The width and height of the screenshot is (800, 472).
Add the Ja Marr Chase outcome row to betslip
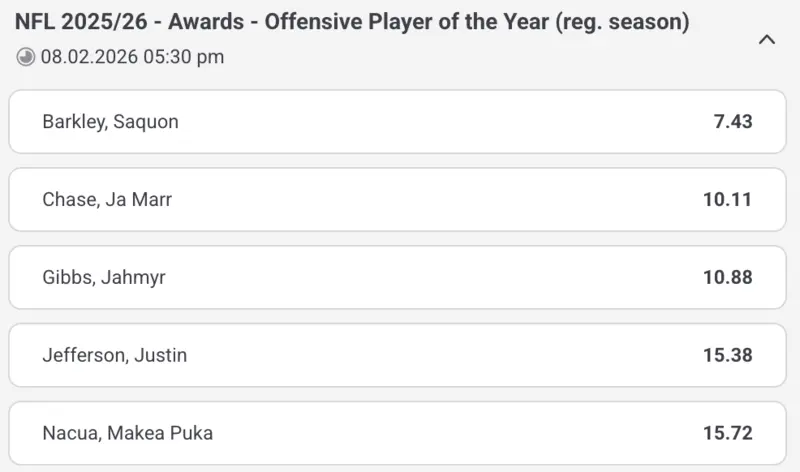pyautogui.click(x=398, y=200)
